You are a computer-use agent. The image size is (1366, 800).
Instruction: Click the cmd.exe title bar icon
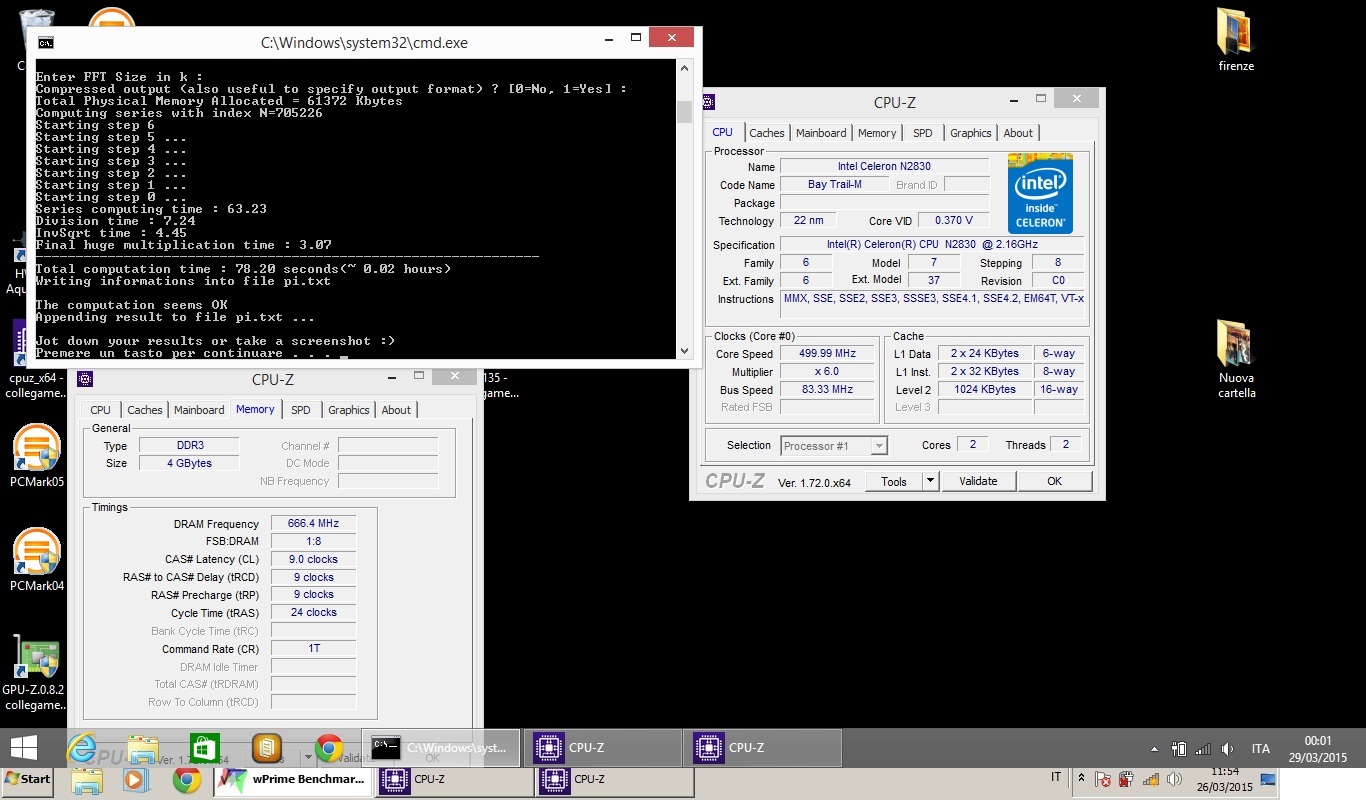pos(46,42)
